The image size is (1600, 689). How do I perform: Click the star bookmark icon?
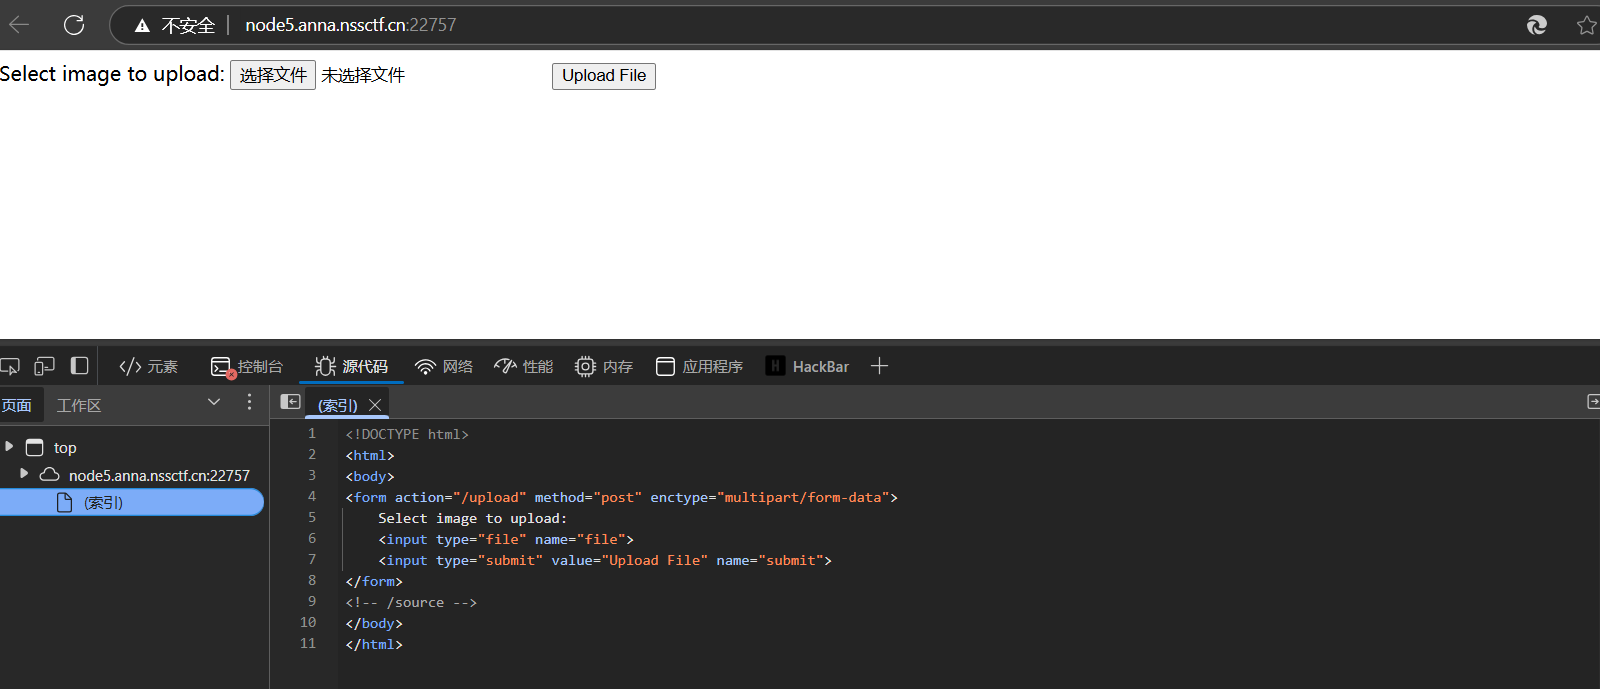[x=1586, y=25]
